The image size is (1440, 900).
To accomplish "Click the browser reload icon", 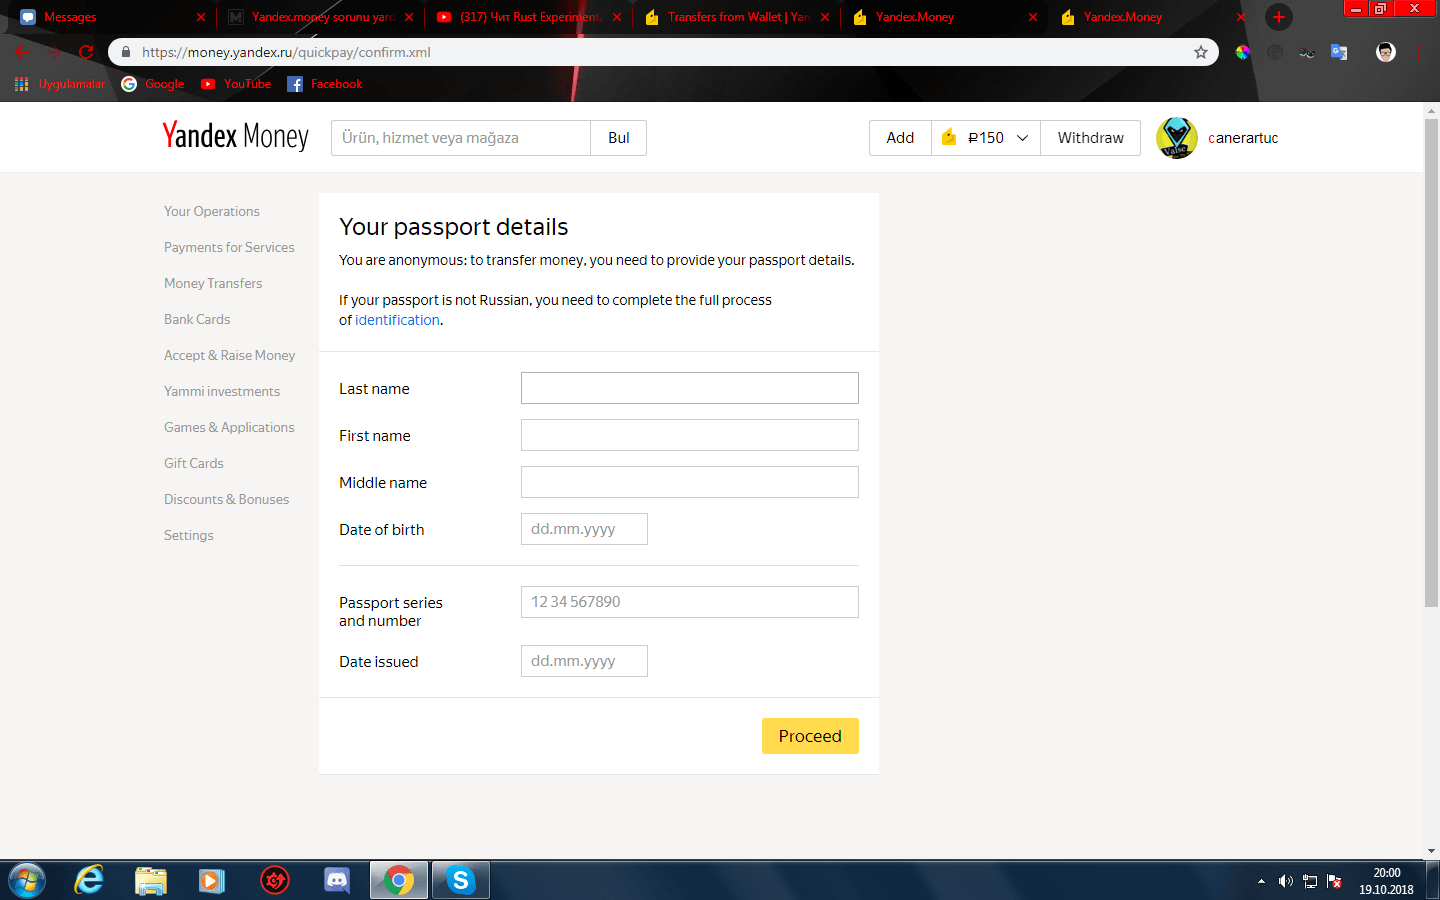I will click(86, 52).
